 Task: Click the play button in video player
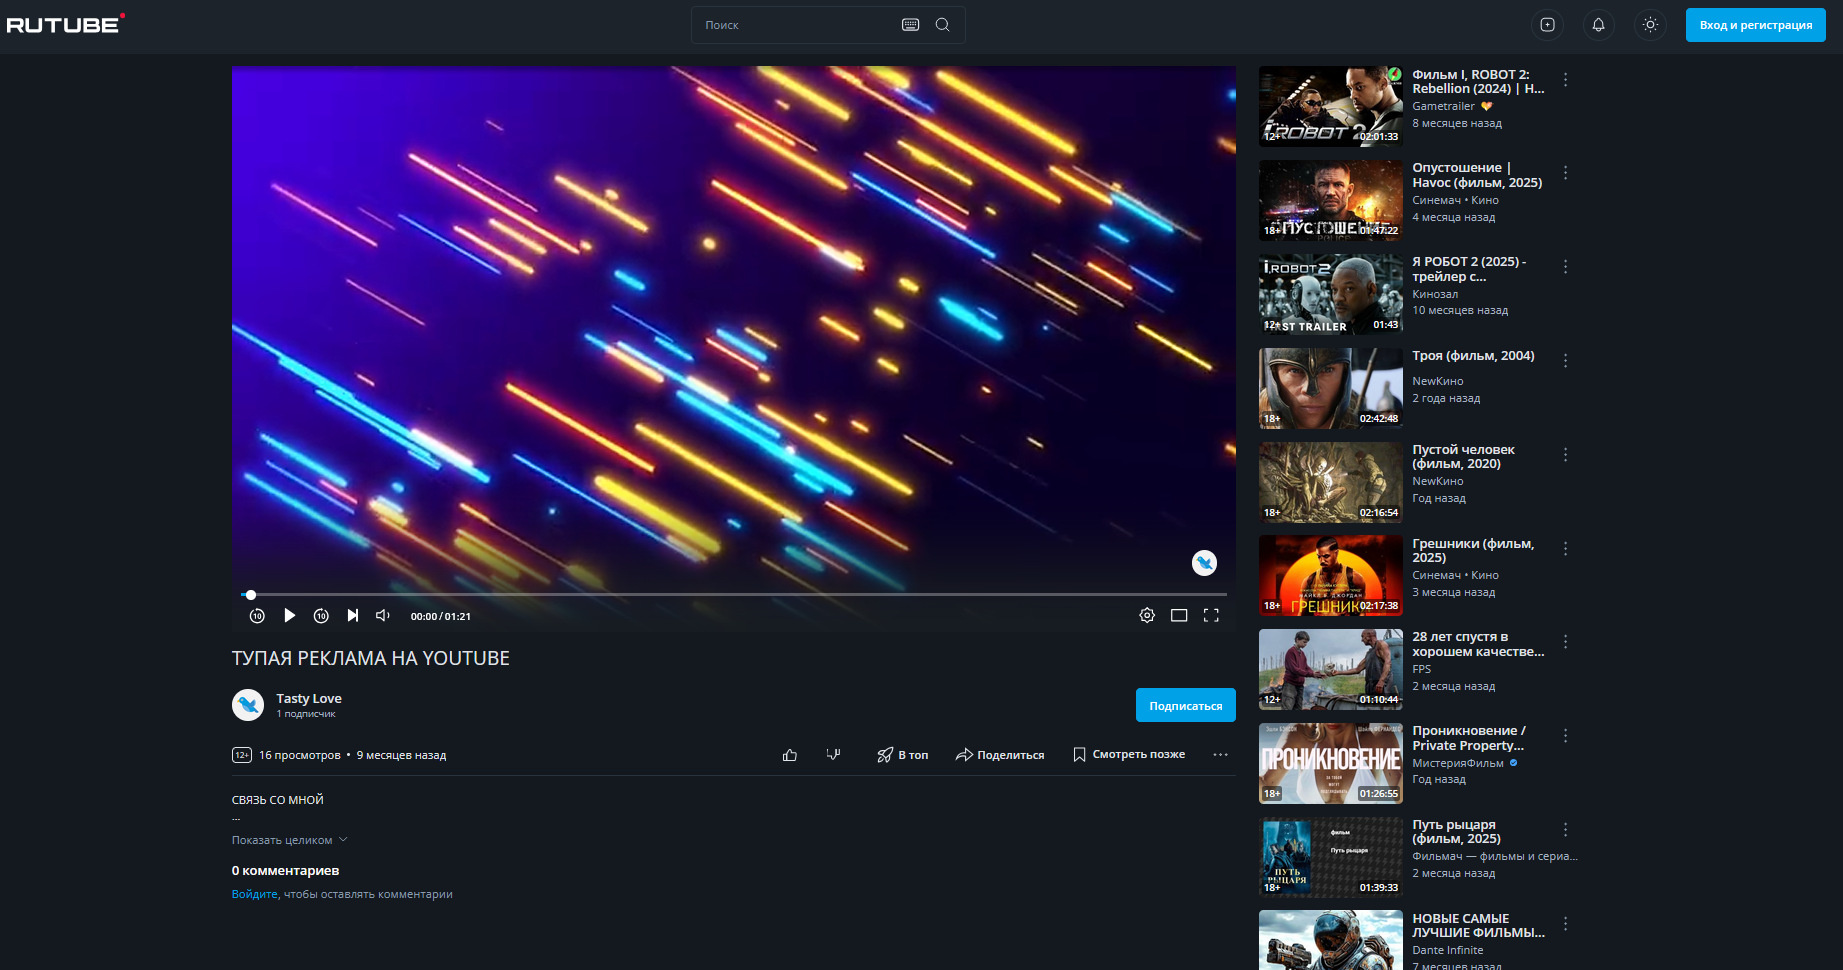(x=289, y=616)
